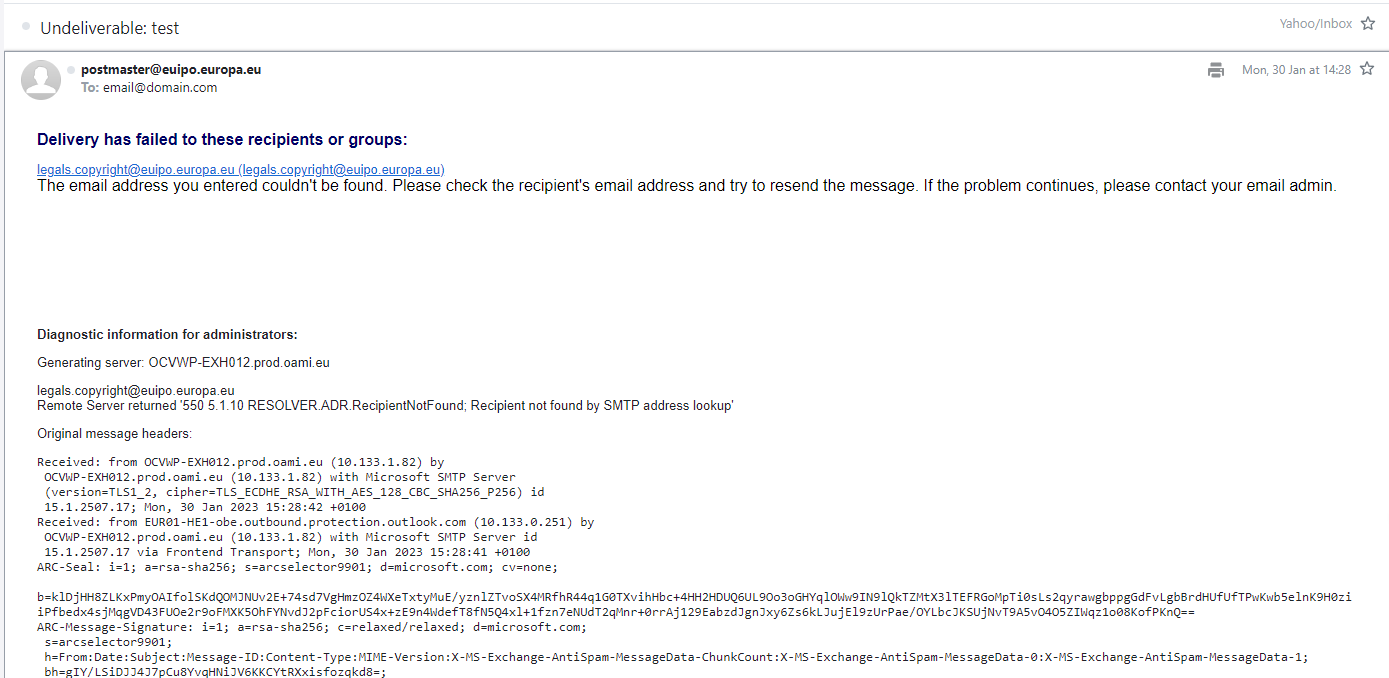Click the 'b=klDjHH8ZLKxPmy' signature block
Viewport: 1389px width, 678px height.
694,604
